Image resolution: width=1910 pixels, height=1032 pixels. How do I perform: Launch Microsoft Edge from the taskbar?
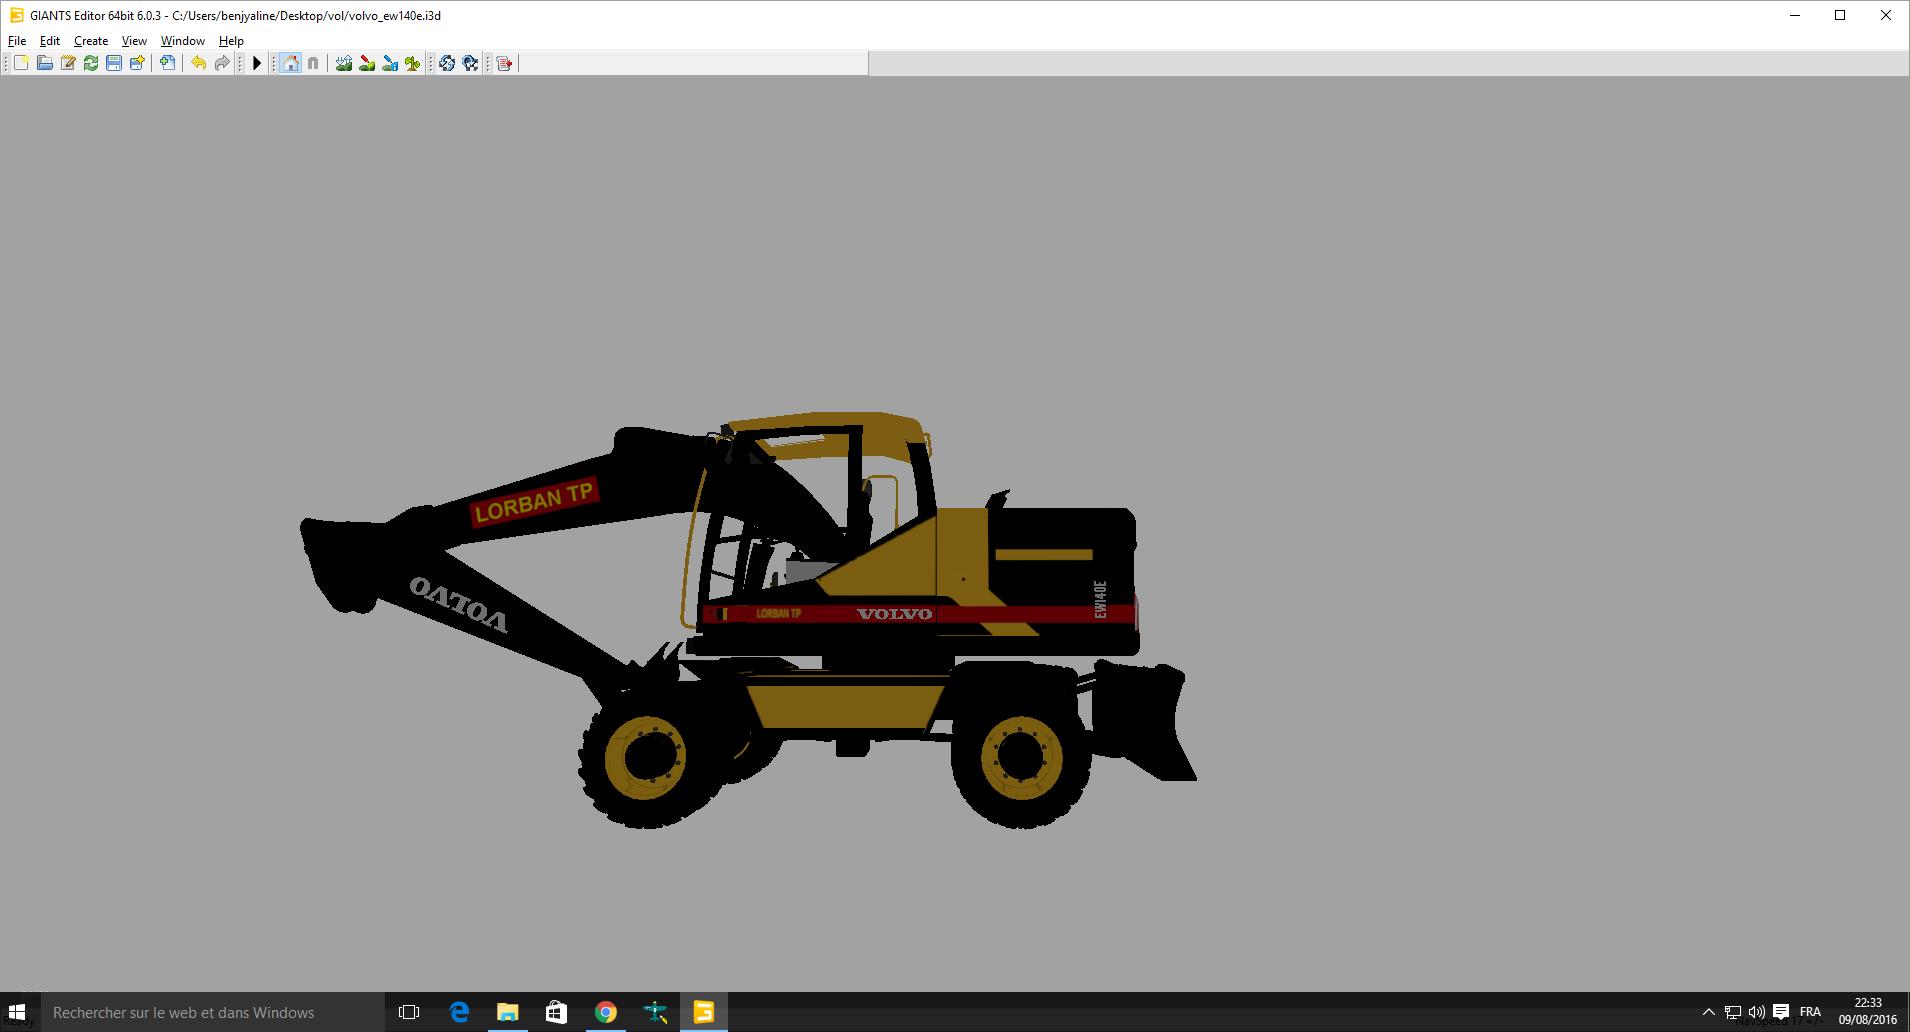(459, 1012)
